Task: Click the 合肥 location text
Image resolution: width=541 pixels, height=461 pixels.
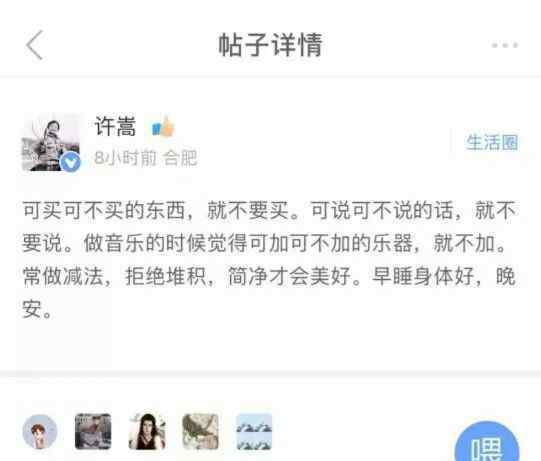Action: coord(180,158)
